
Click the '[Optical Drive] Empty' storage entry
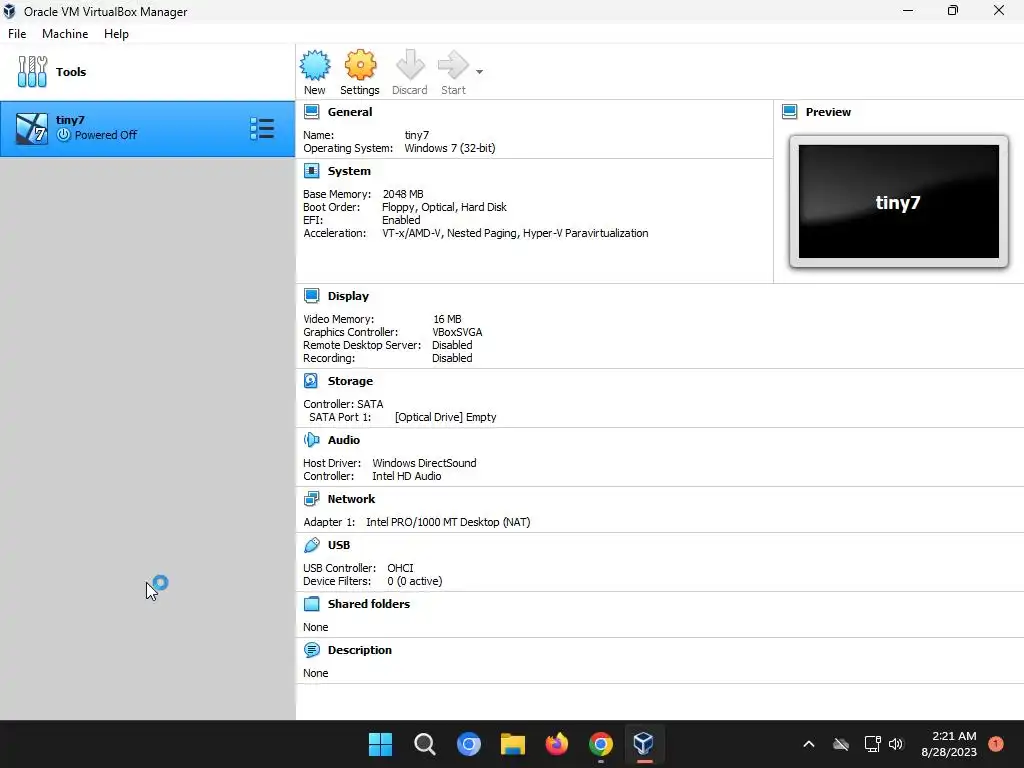[445, 417]
